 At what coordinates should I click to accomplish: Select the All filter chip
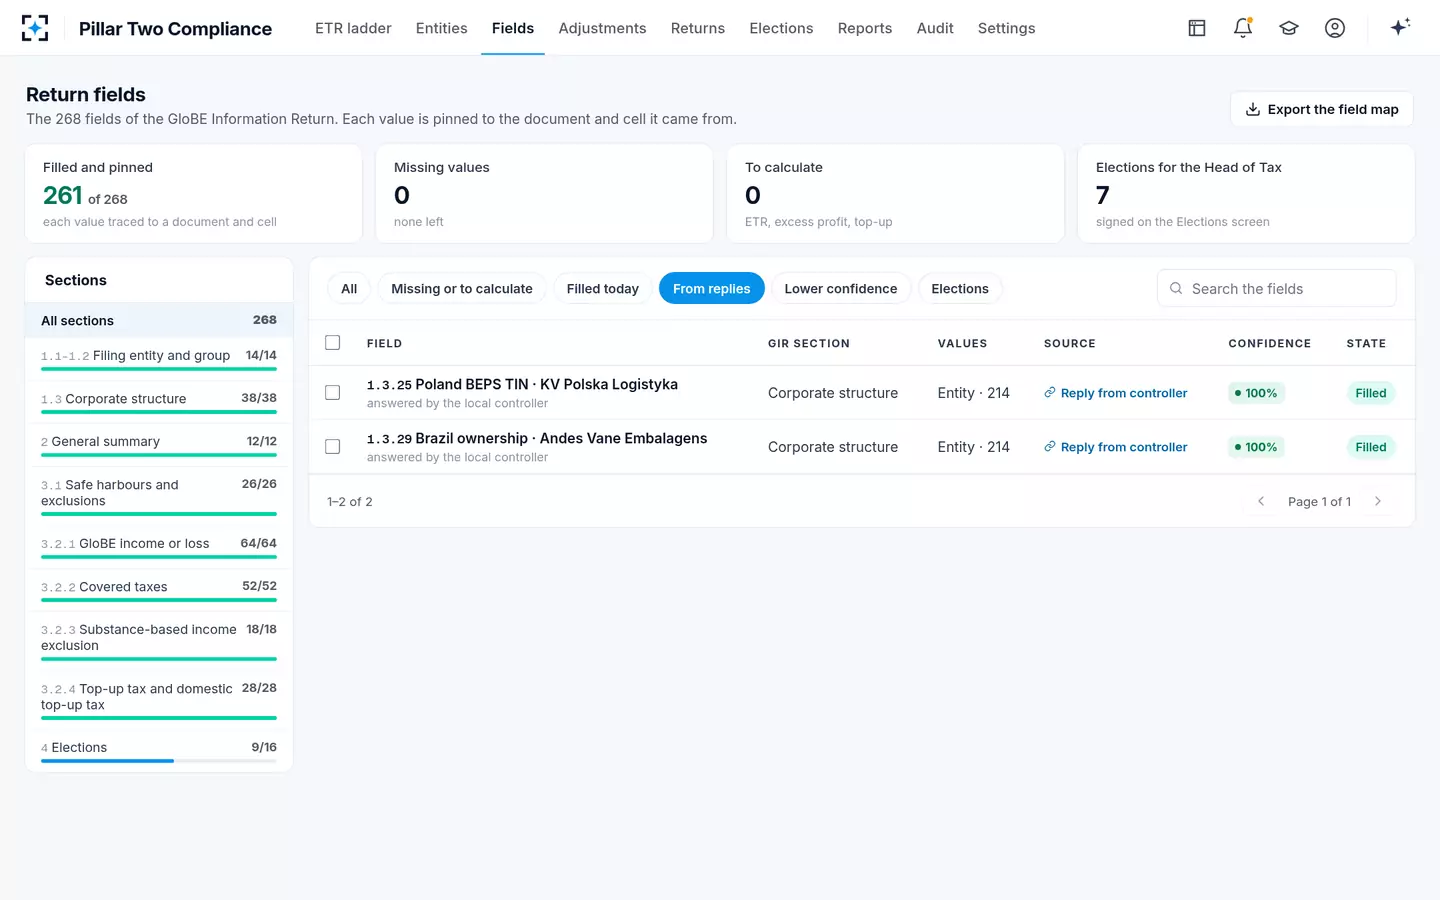[349, 288]
